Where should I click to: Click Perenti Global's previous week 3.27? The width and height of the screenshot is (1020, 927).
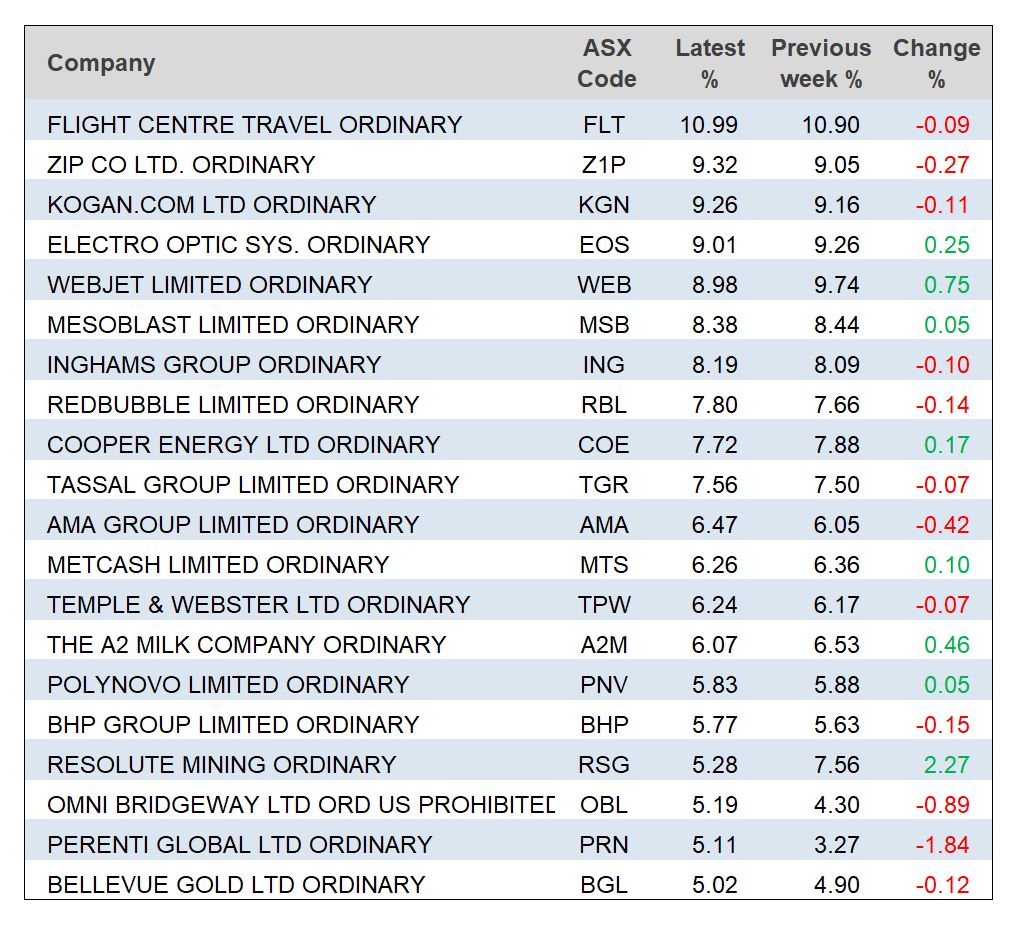click(836, 845)
